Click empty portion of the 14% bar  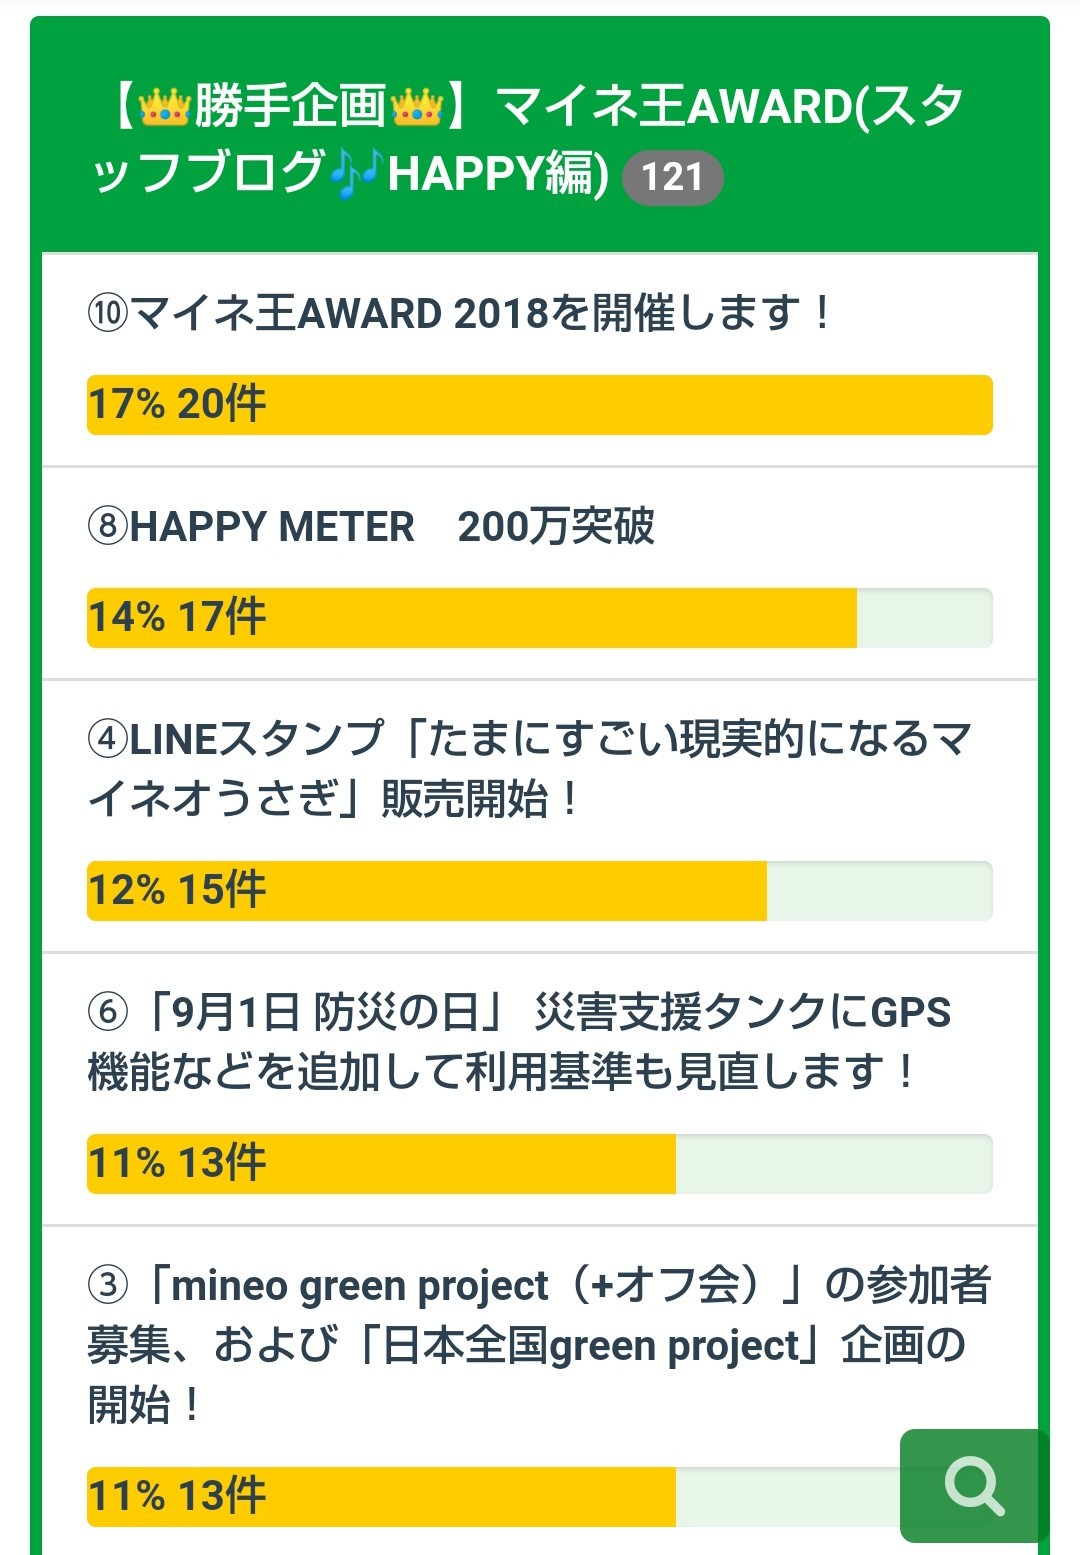point(924,618)
